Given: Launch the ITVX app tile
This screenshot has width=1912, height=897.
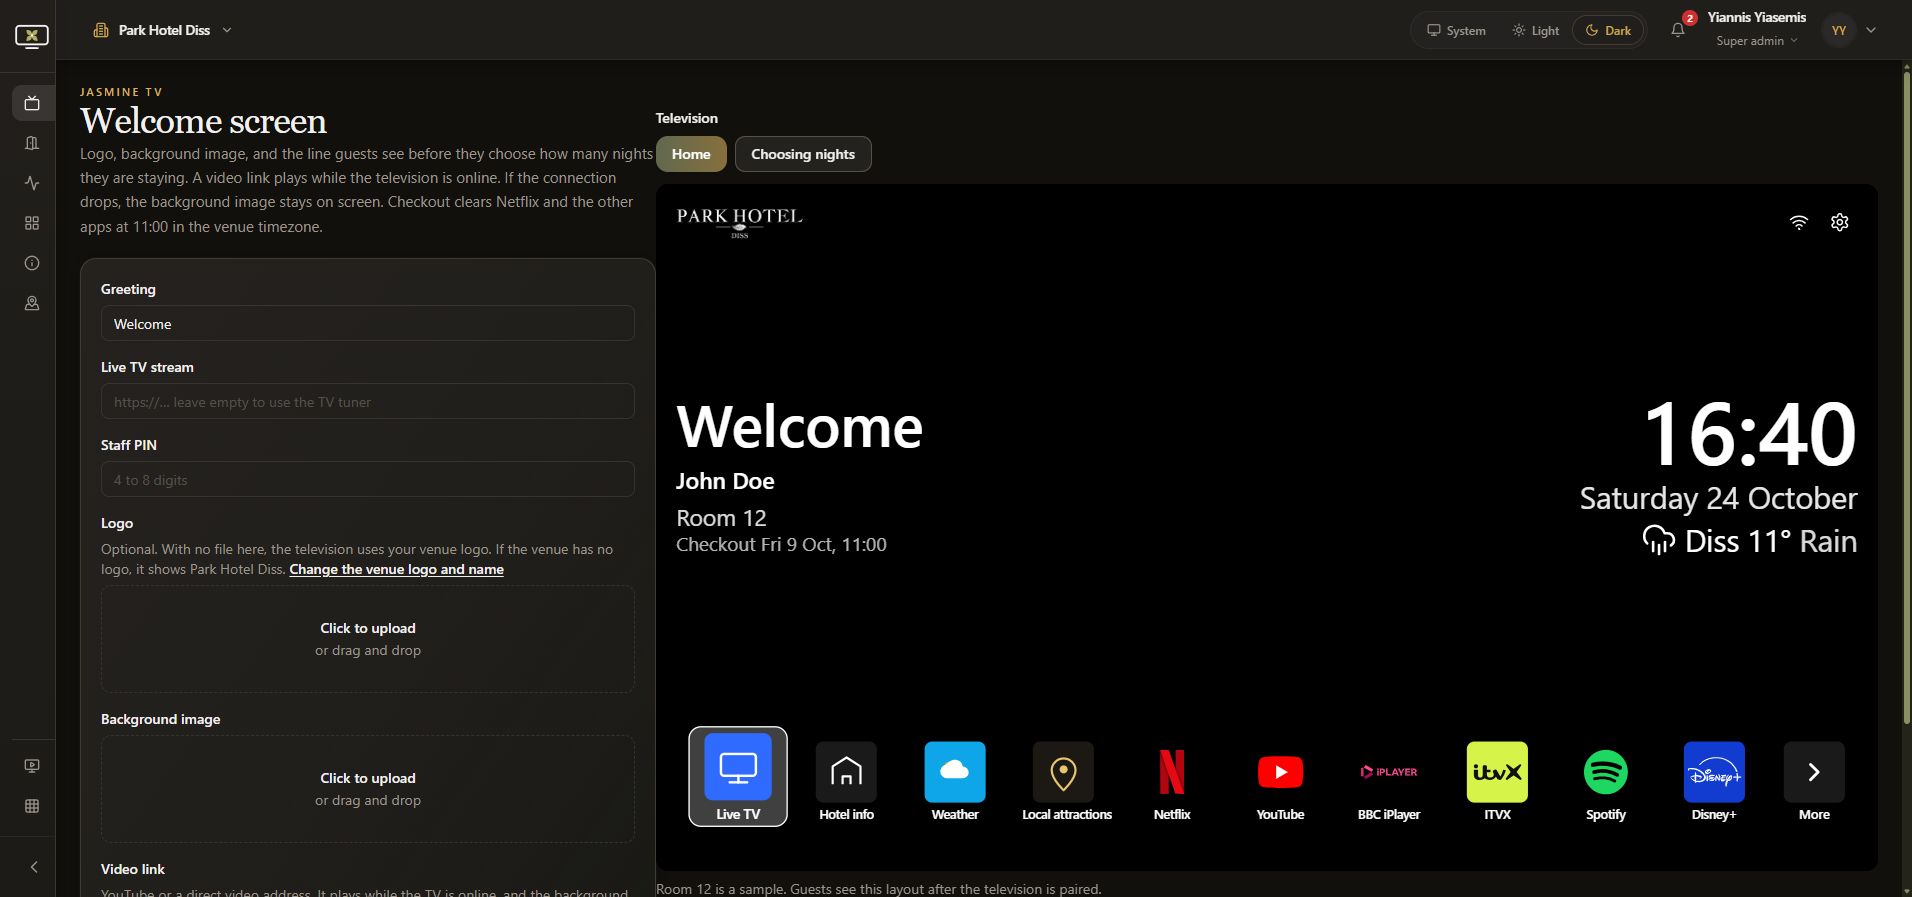Looking at the screenshot, I should [1497, 782].
